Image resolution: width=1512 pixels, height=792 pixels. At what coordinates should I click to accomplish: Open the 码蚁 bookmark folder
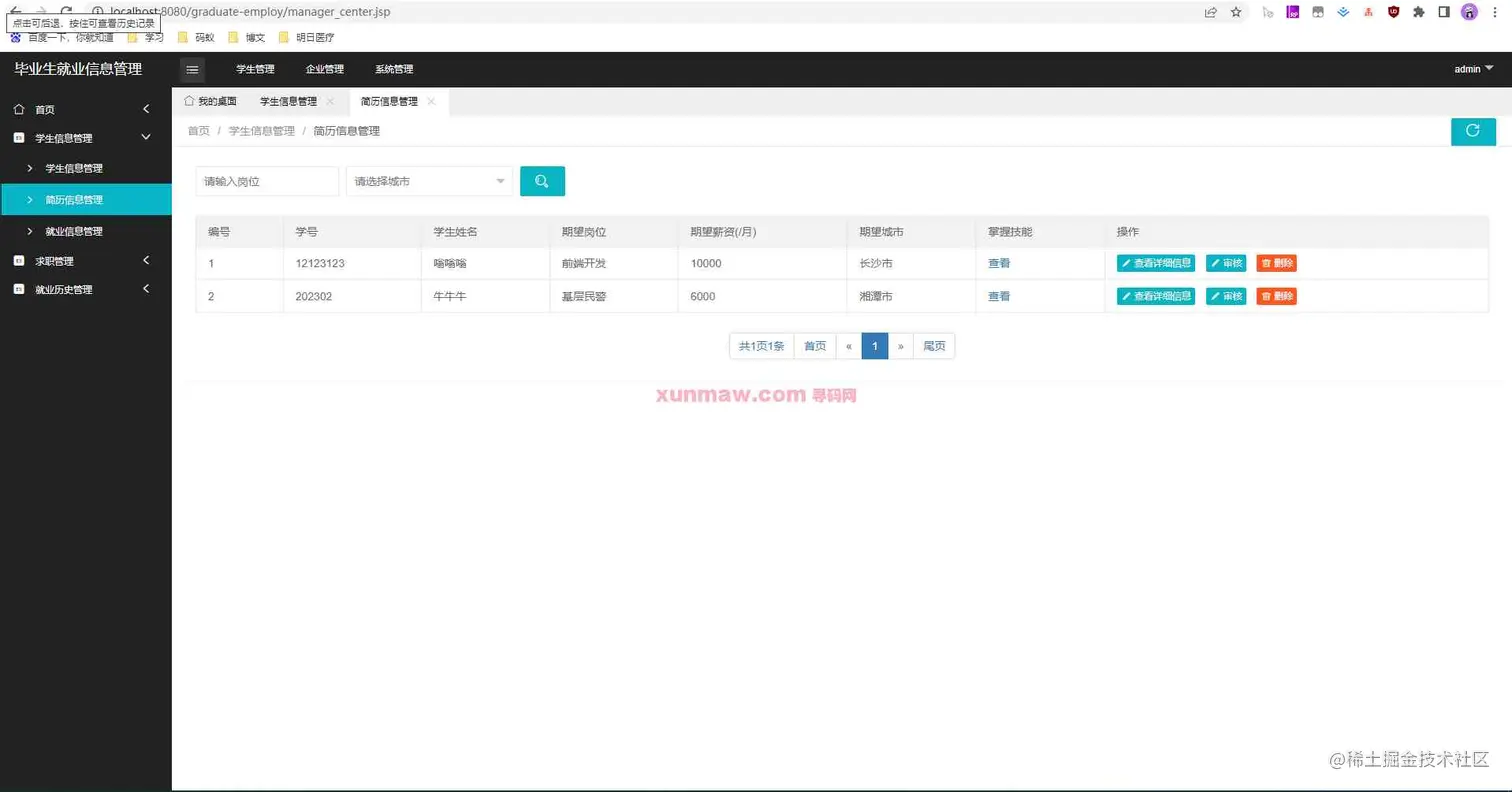point(196,37)
